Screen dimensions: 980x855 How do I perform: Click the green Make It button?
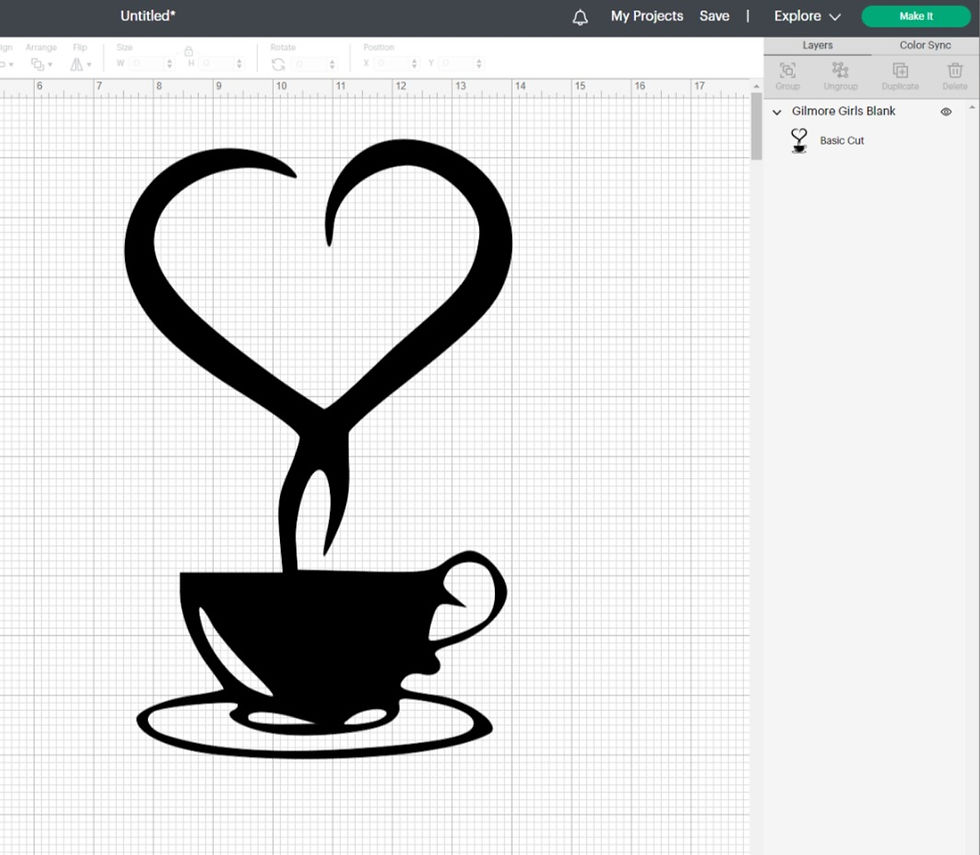pyautogui.click(x=916, y=16)
